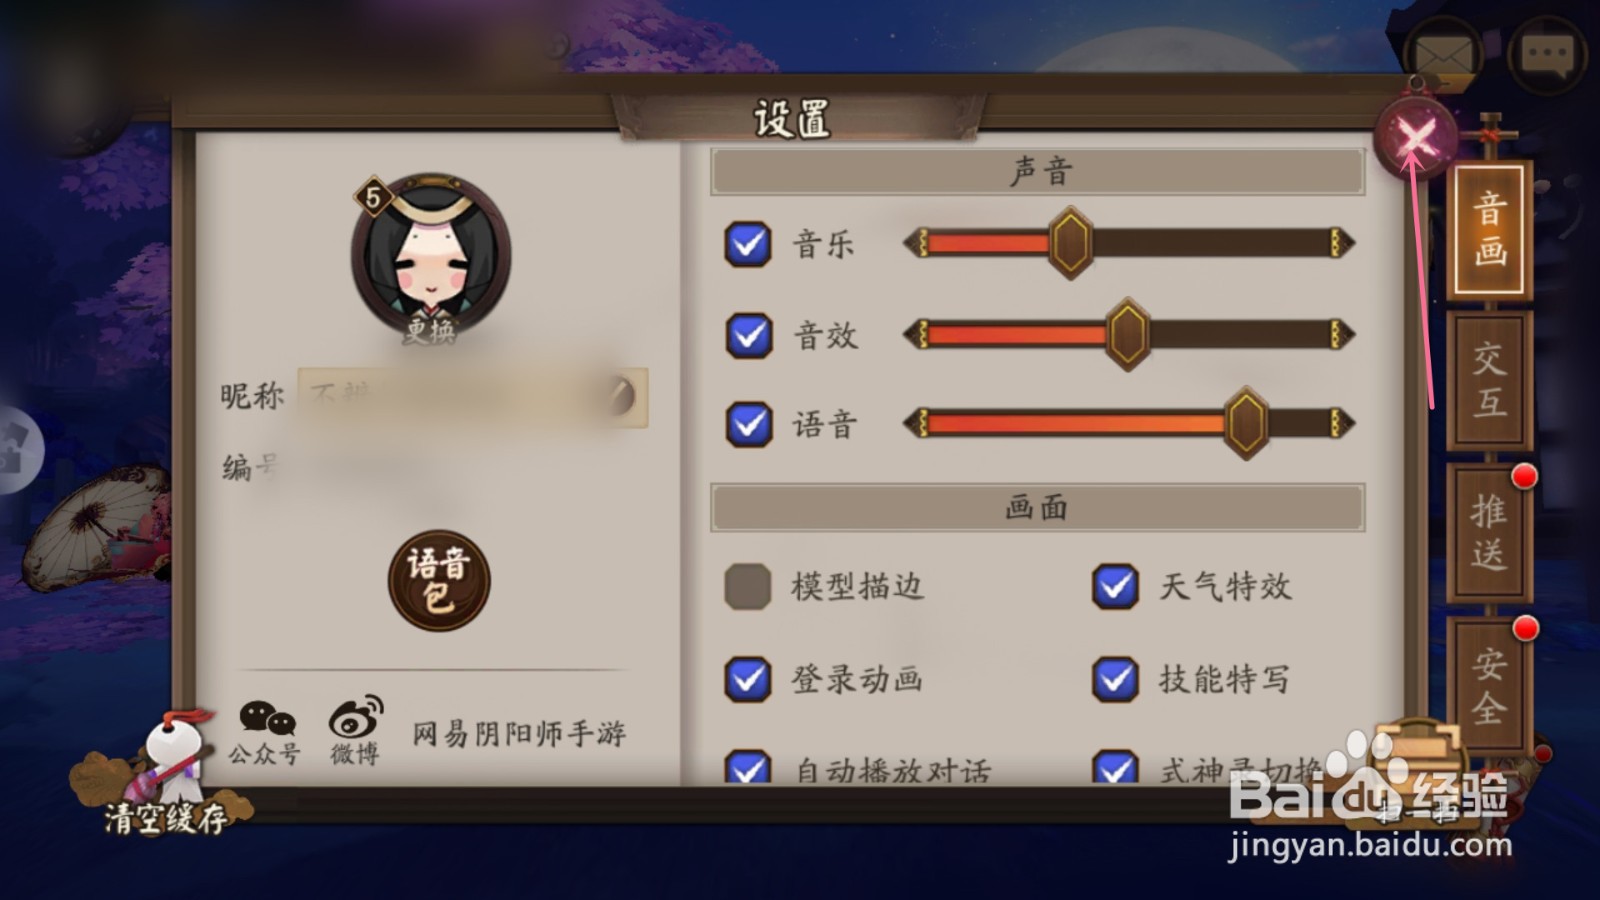Switch to the 交互 interaction tab

1489,380
